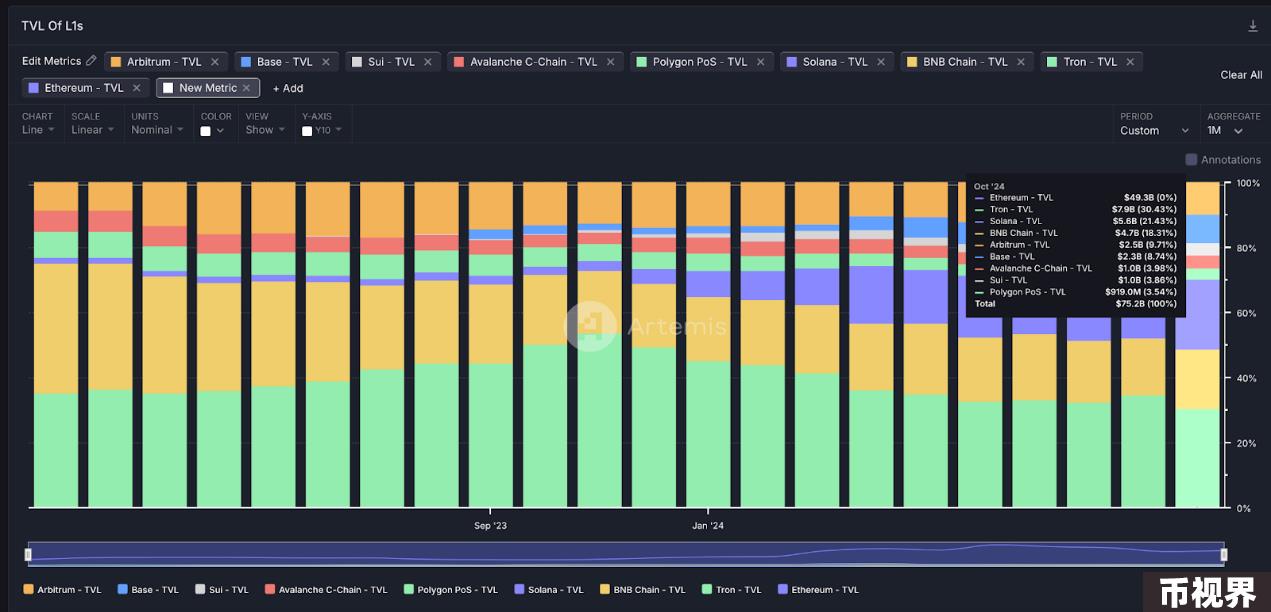Image resolution: width=1271 pixels, height=612 pixels.
Task: Toggle the Annotations checkbox
Action: (x=1191, y=159)
